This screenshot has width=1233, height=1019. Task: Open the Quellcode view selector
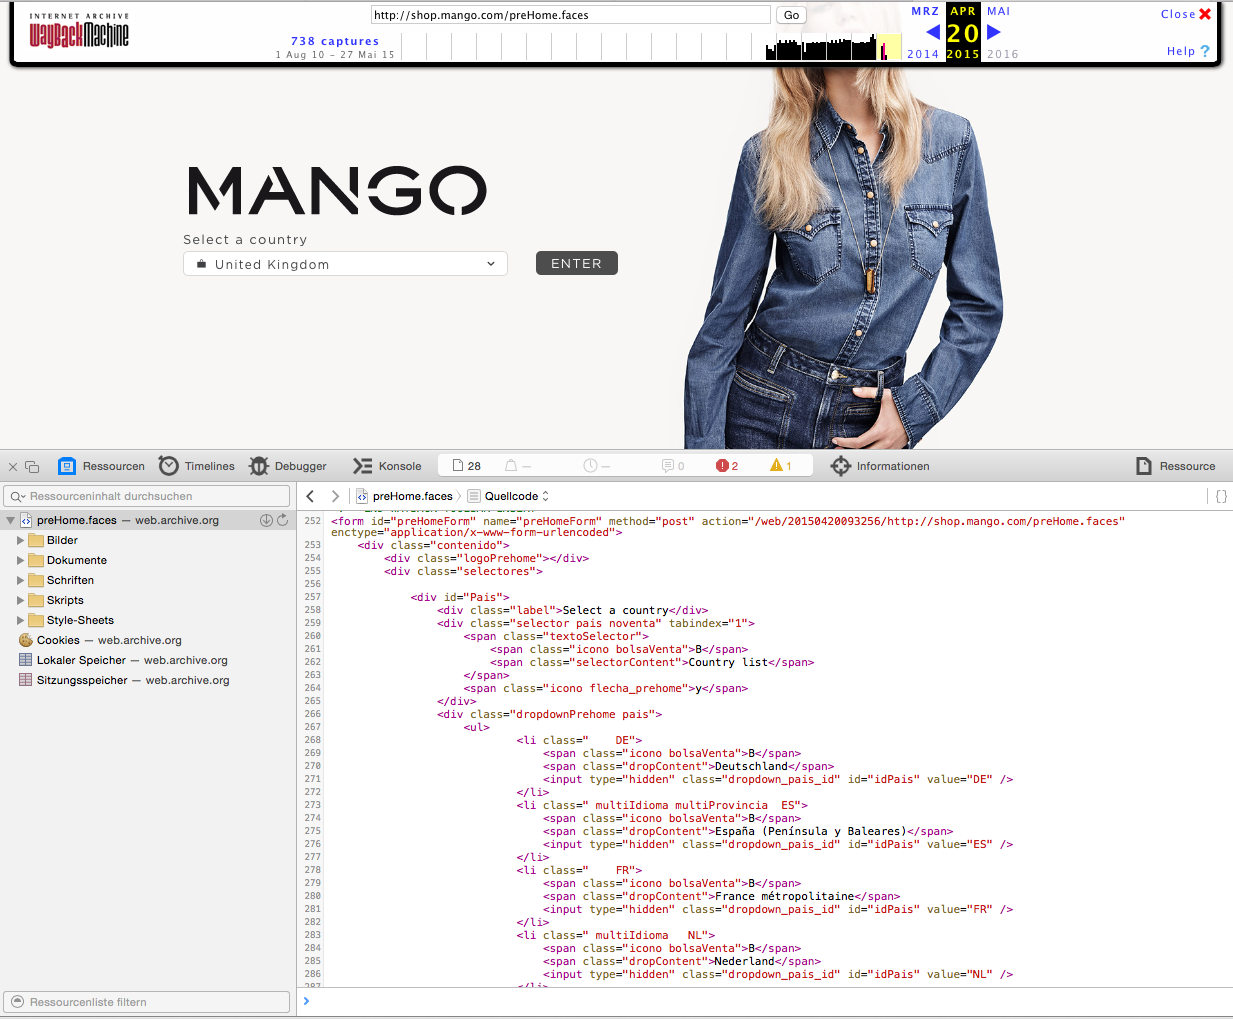[516, 496]
